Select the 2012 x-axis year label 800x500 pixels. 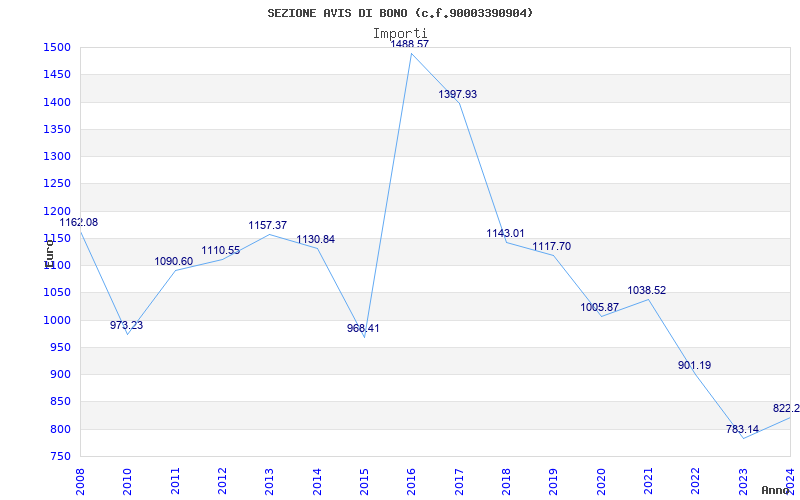(x=222, y=482)
